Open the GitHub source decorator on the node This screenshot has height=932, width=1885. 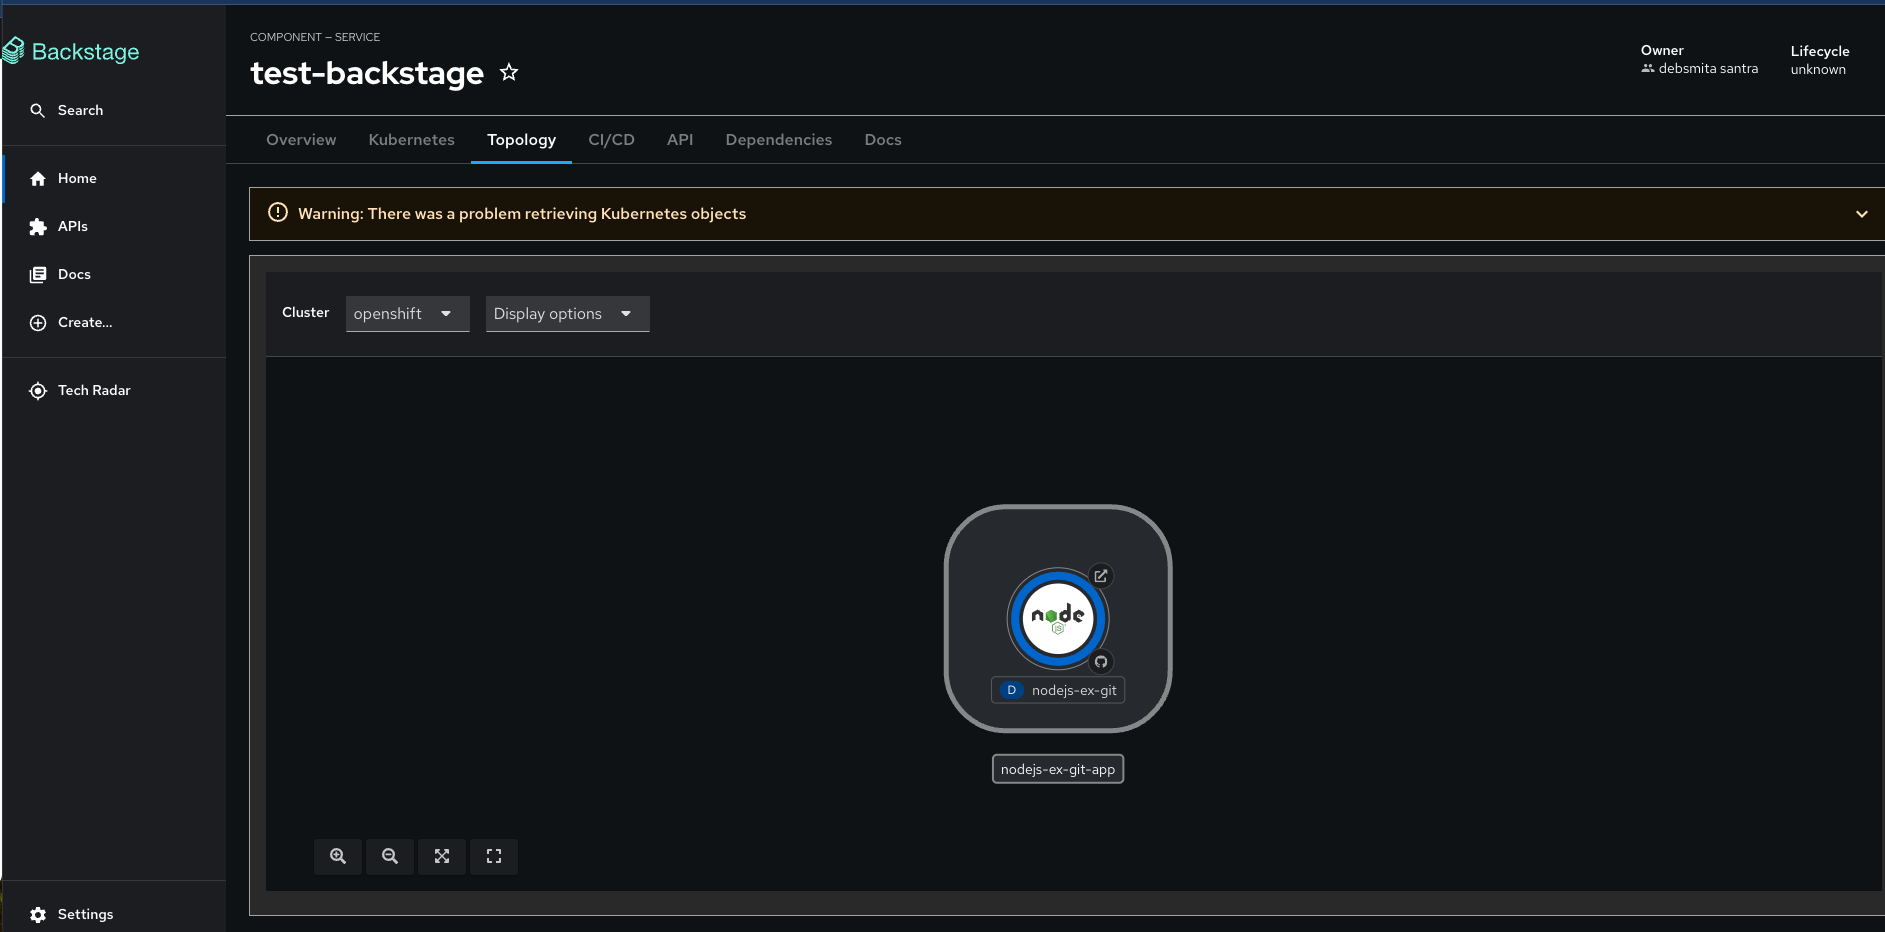1101,662
